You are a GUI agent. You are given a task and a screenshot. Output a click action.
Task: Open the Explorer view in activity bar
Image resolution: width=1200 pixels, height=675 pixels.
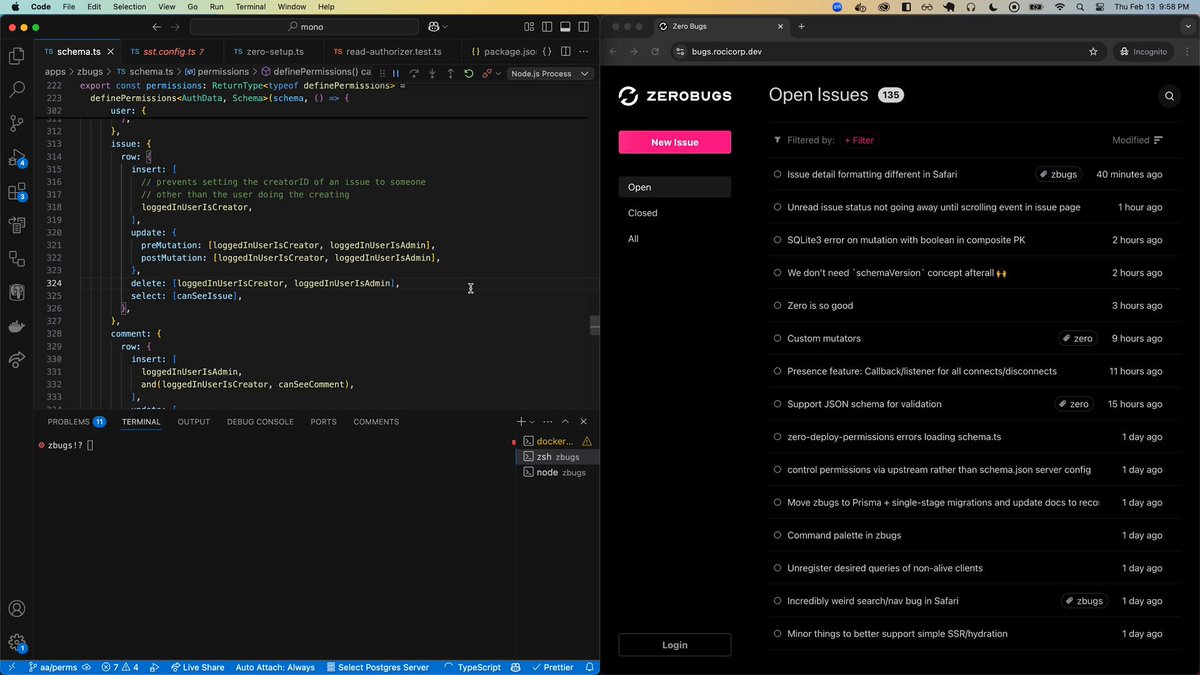point(17,56)
